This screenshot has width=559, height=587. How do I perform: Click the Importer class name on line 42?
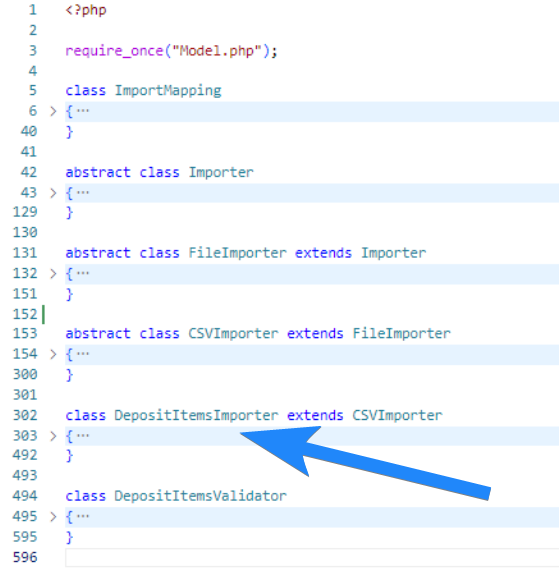pos(221,172)
